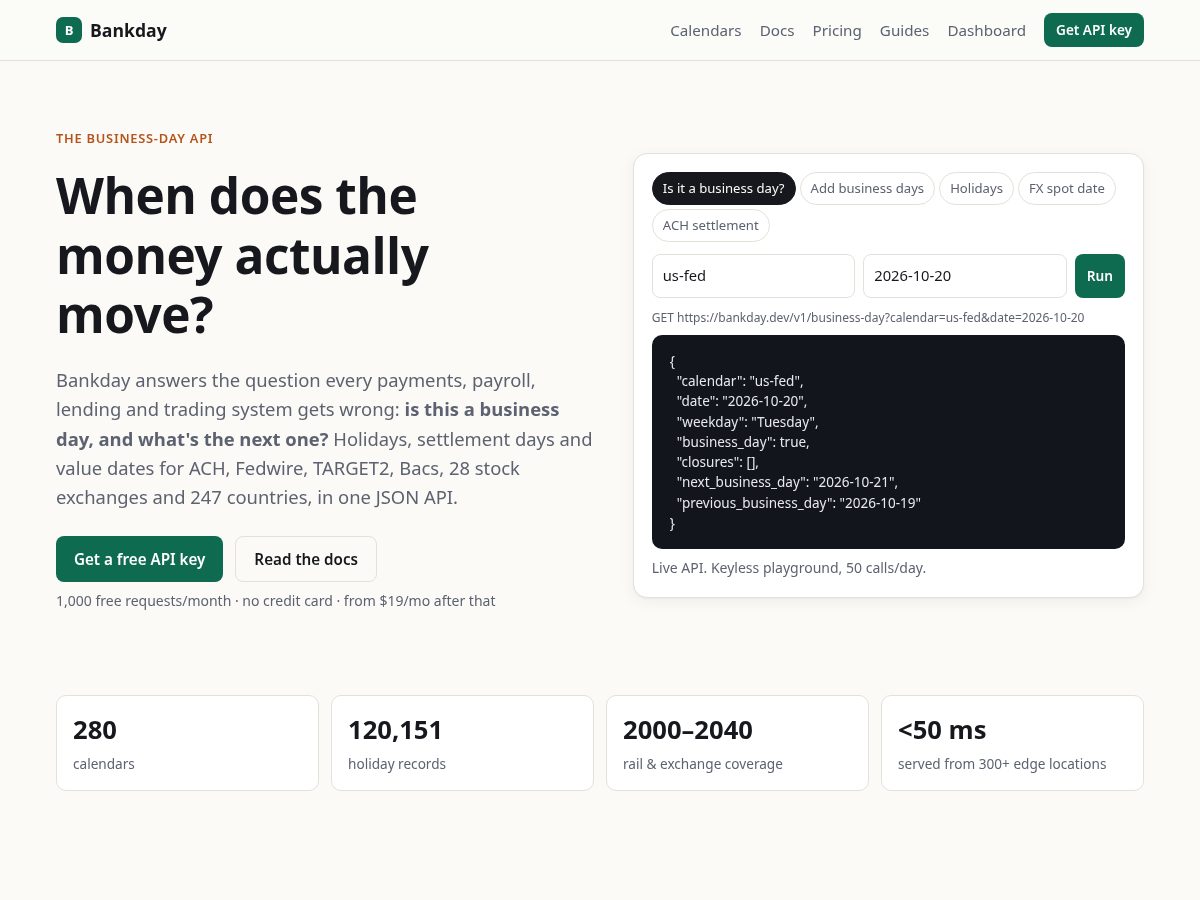Click the JSON response code block
1200x900 pixels.
(888, 442)
